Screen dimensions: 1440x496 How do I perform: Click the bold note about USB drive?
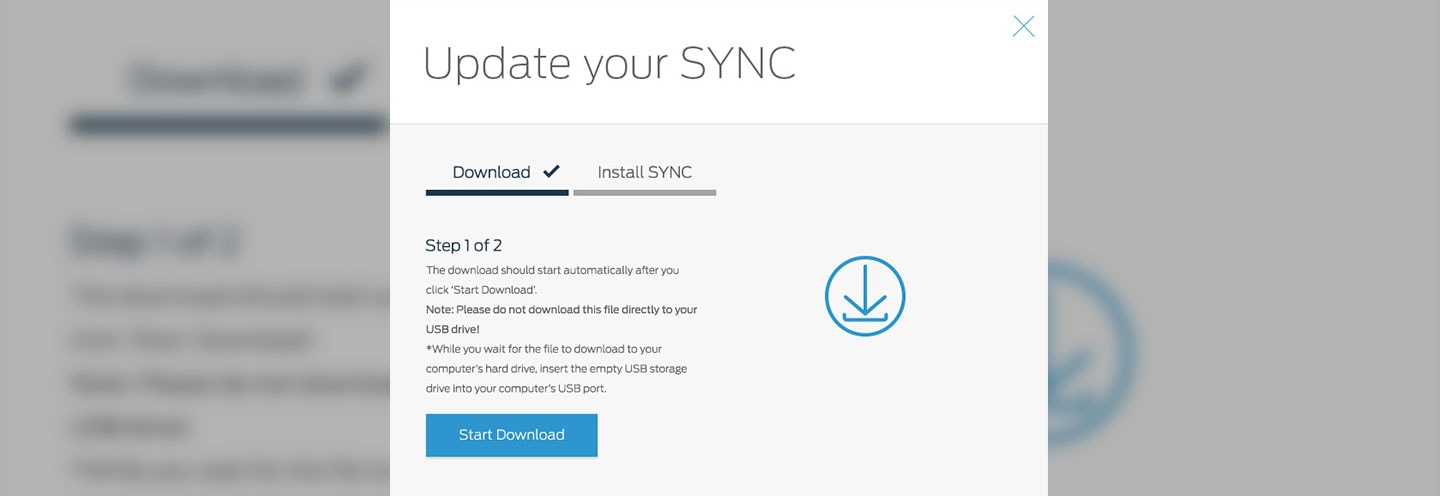click(561, 319)
